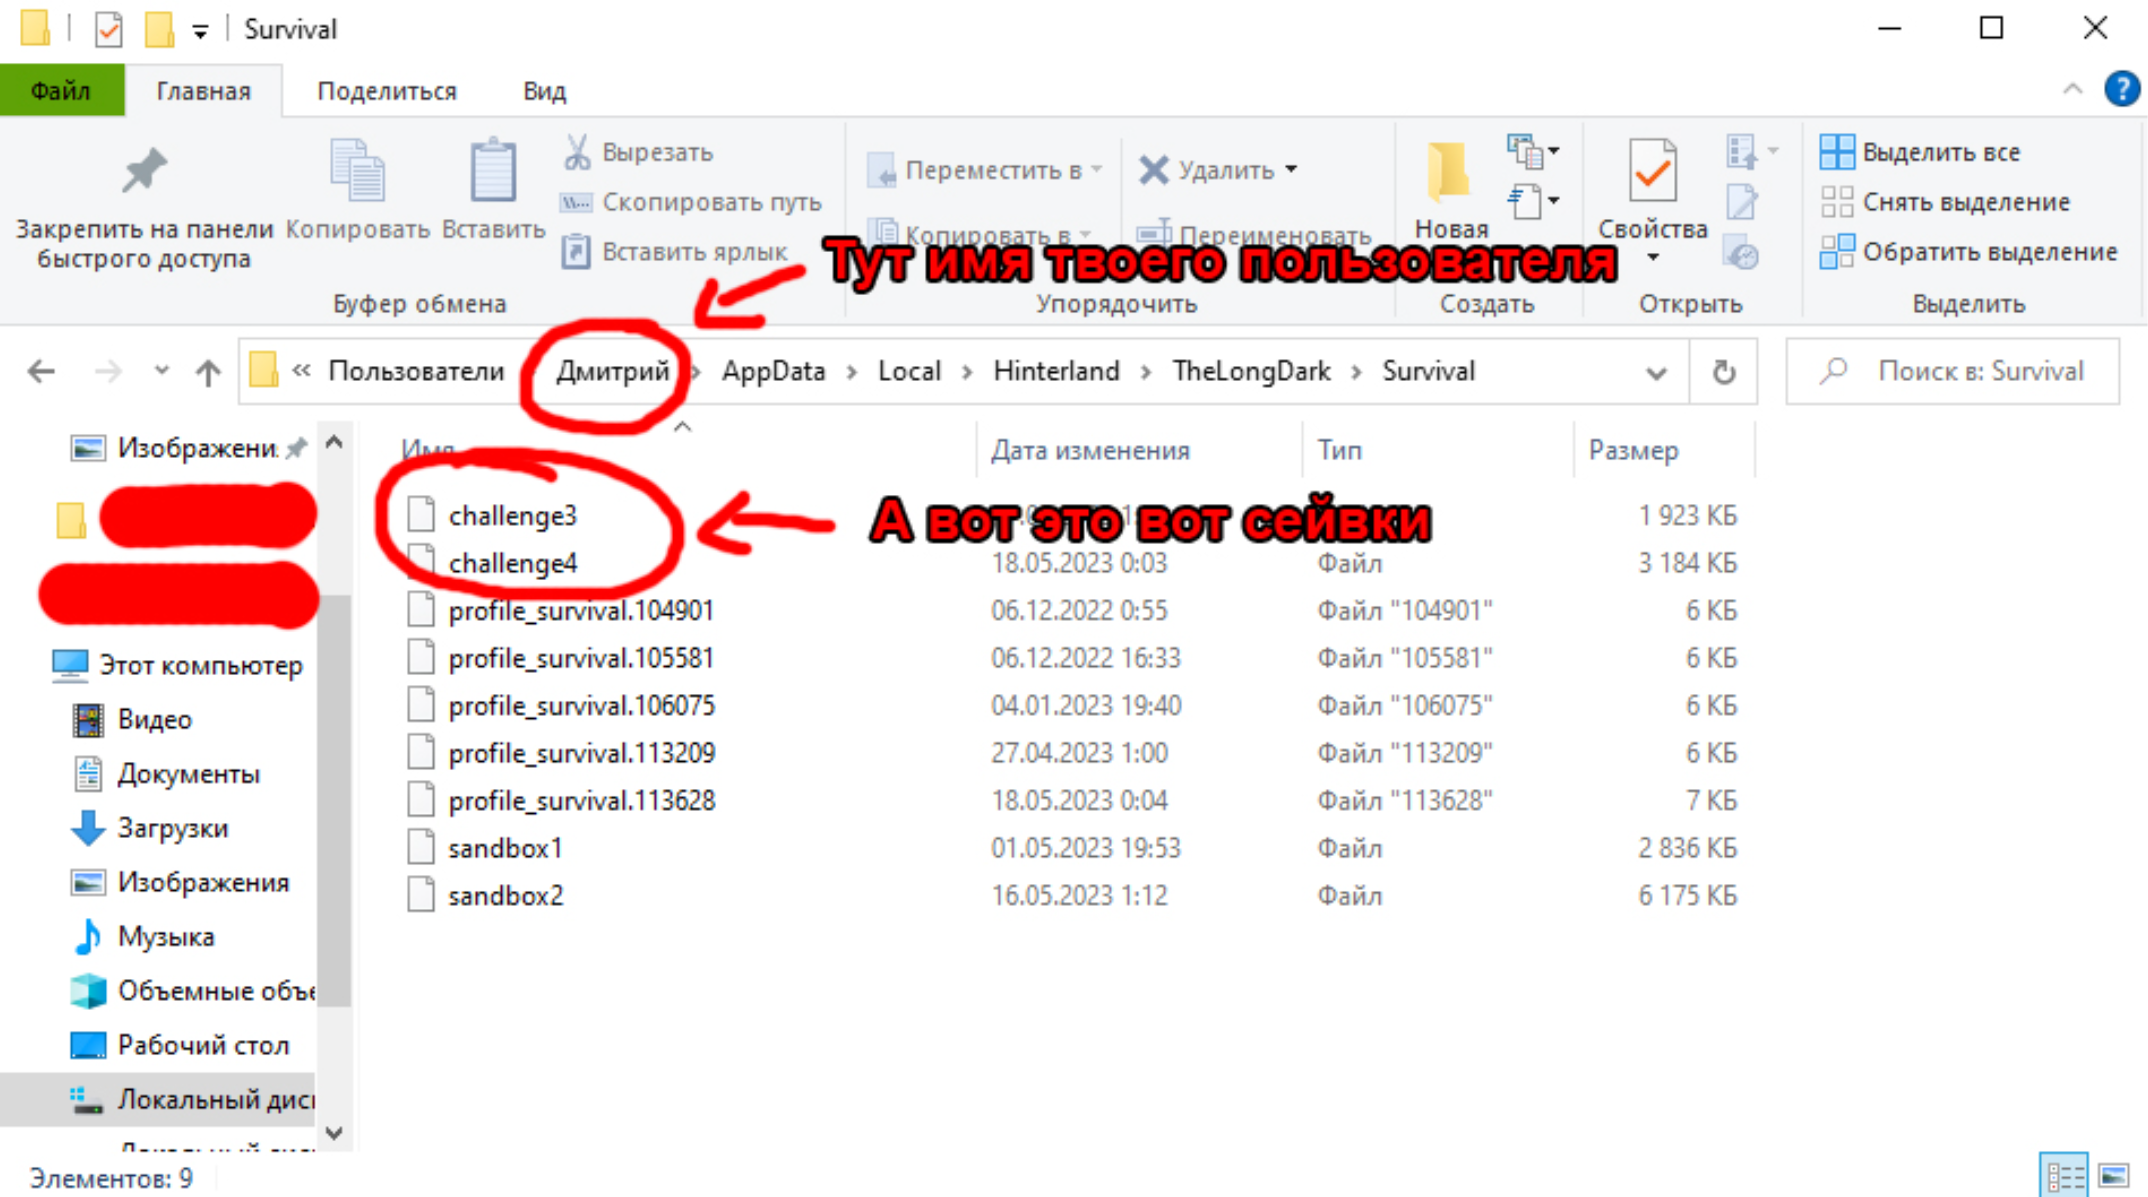The height and width of the screenshot is (1197, 2148).
Task: Click Вырезать (Cut) scissors button
Action: pos(639,152)
